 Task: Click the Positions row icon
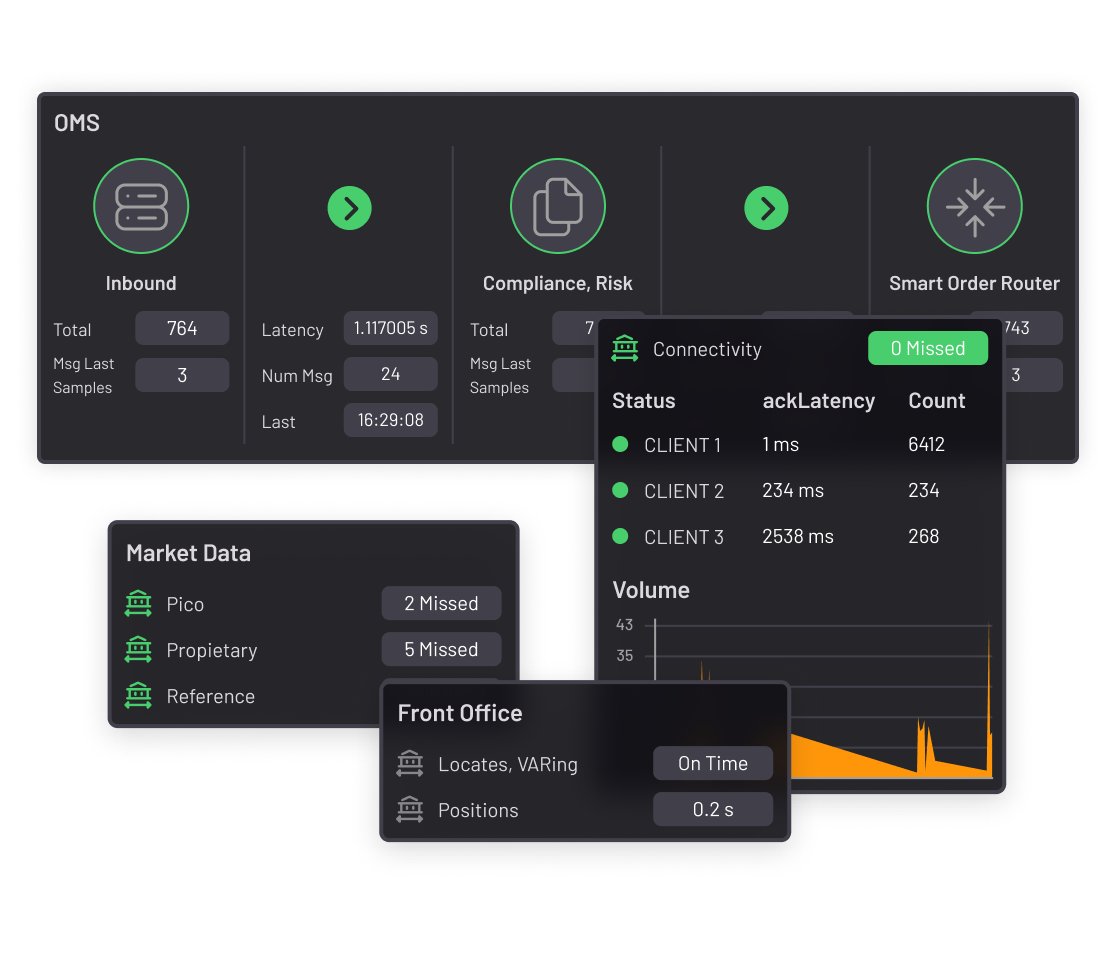[410, 810]
